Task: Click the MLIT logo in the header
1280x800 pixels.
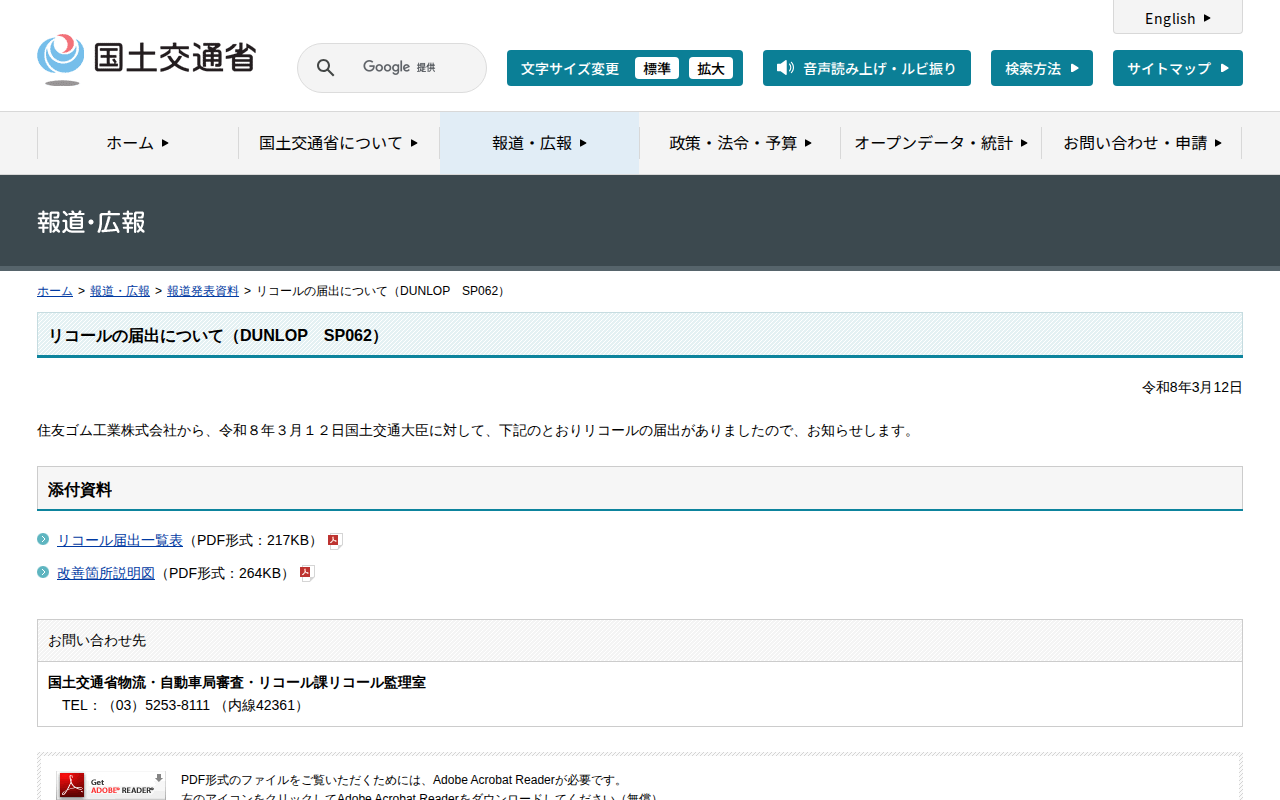Action: pos(146,59)
